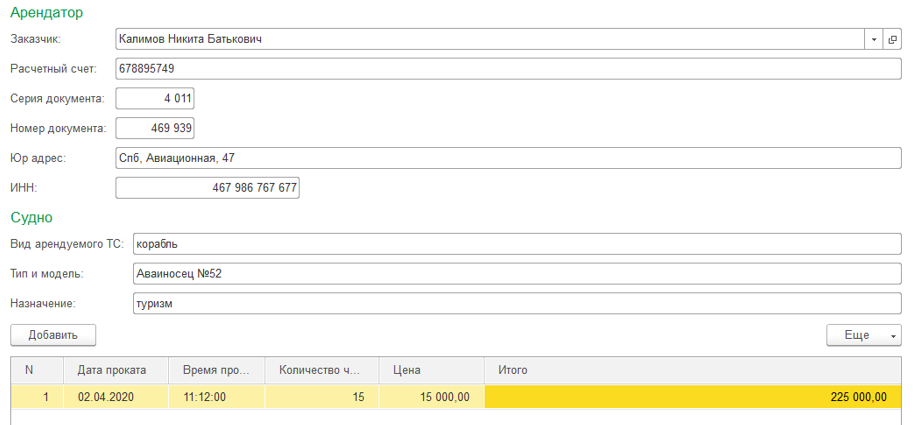916x425 pixels.
Task: Click the Назначение field туризм
Action: coord(517,304)
